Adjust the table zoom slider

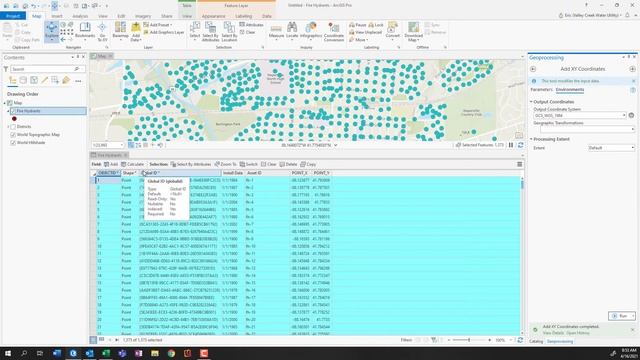pyautogui.click(x=469, y=340)
